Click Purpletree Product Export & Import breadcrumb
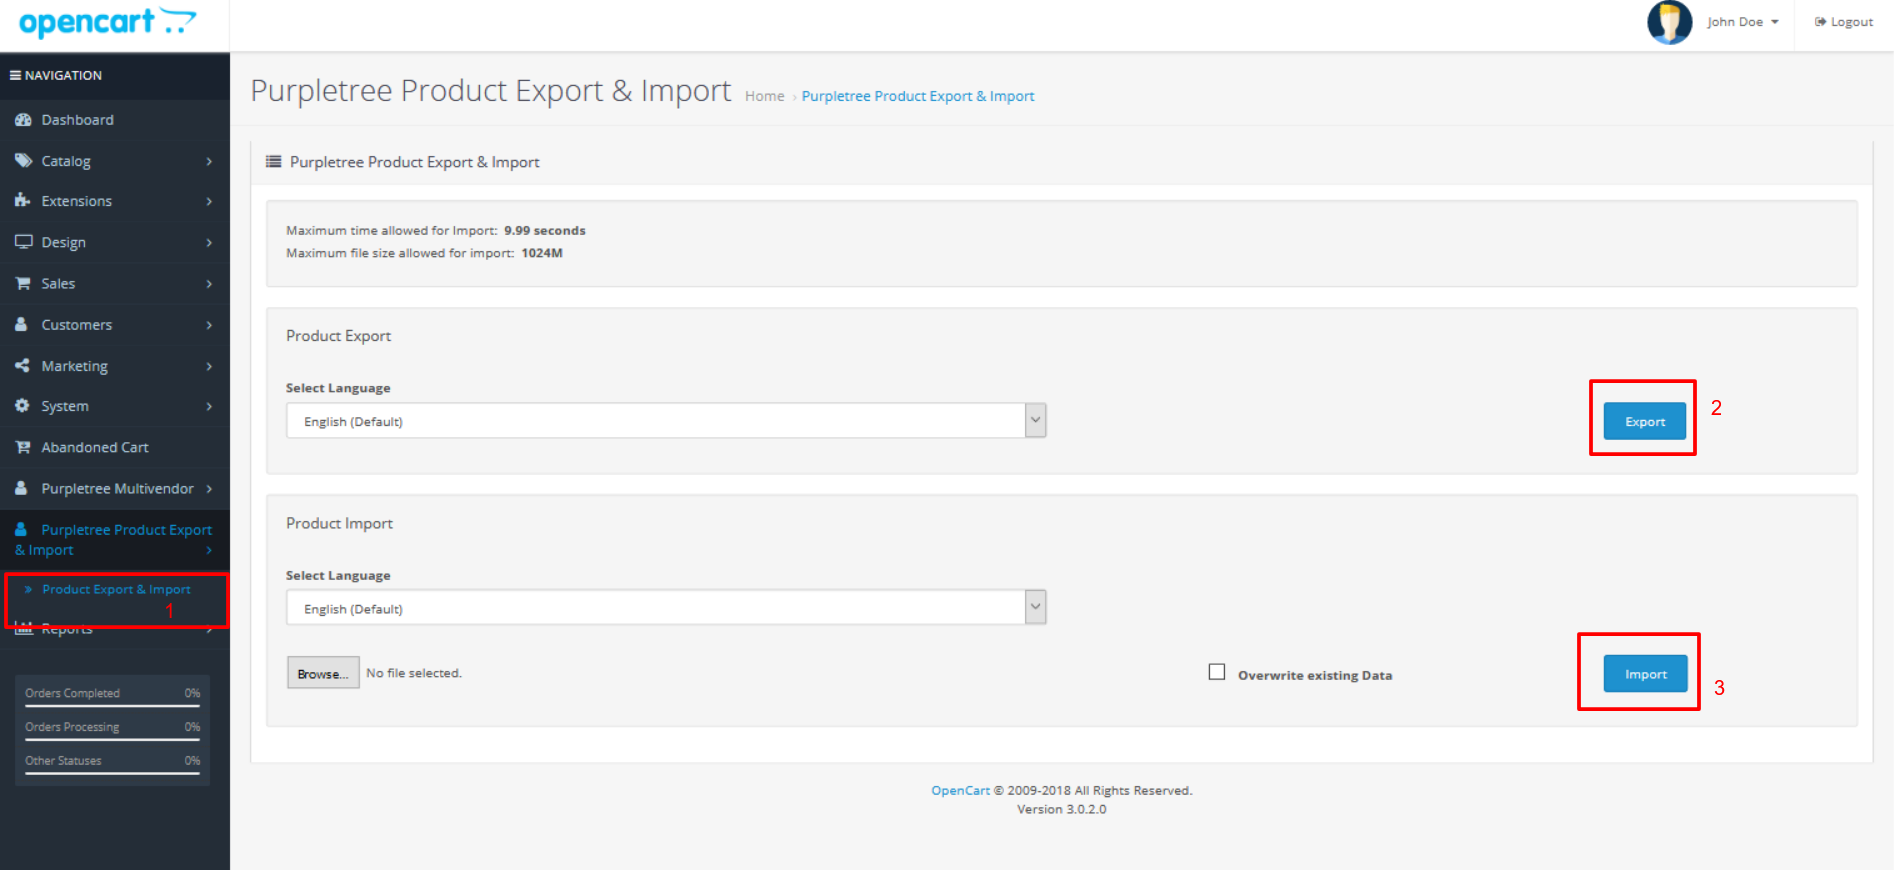 (x=918, y=96)
